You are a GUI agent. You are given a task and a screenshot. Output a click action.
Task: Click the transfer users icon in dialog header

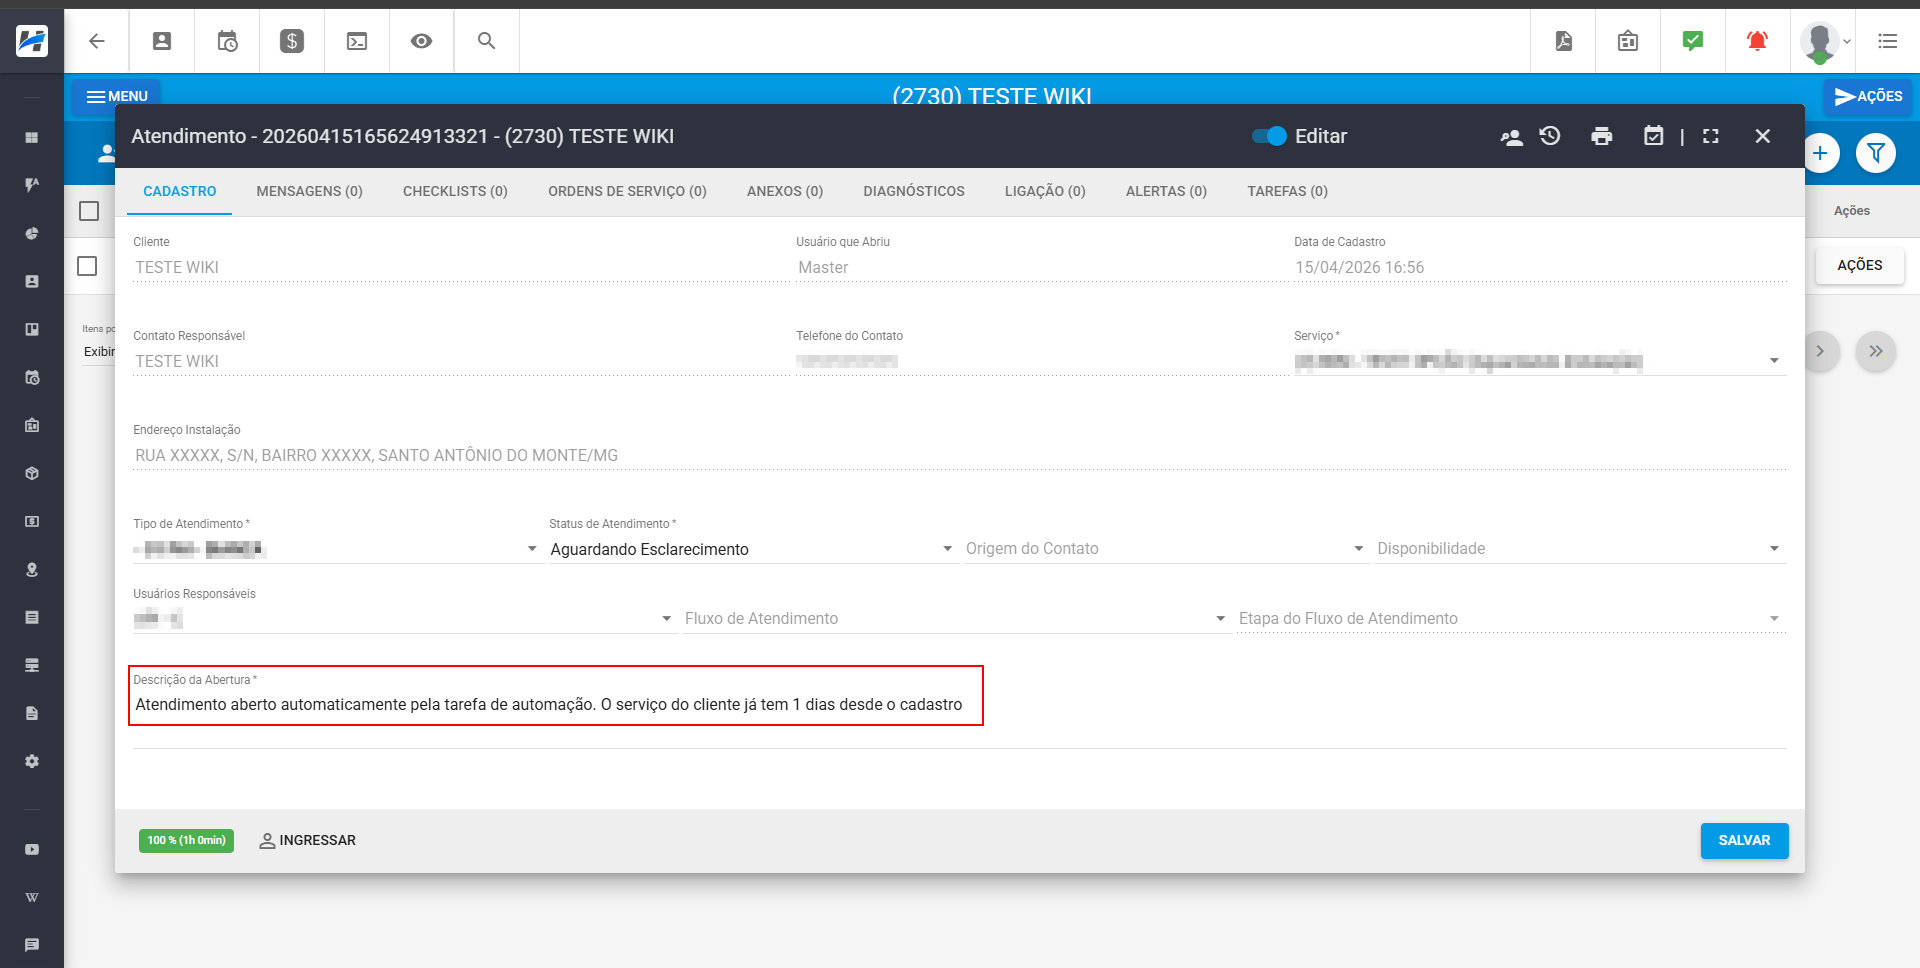tap(1511, 137)
